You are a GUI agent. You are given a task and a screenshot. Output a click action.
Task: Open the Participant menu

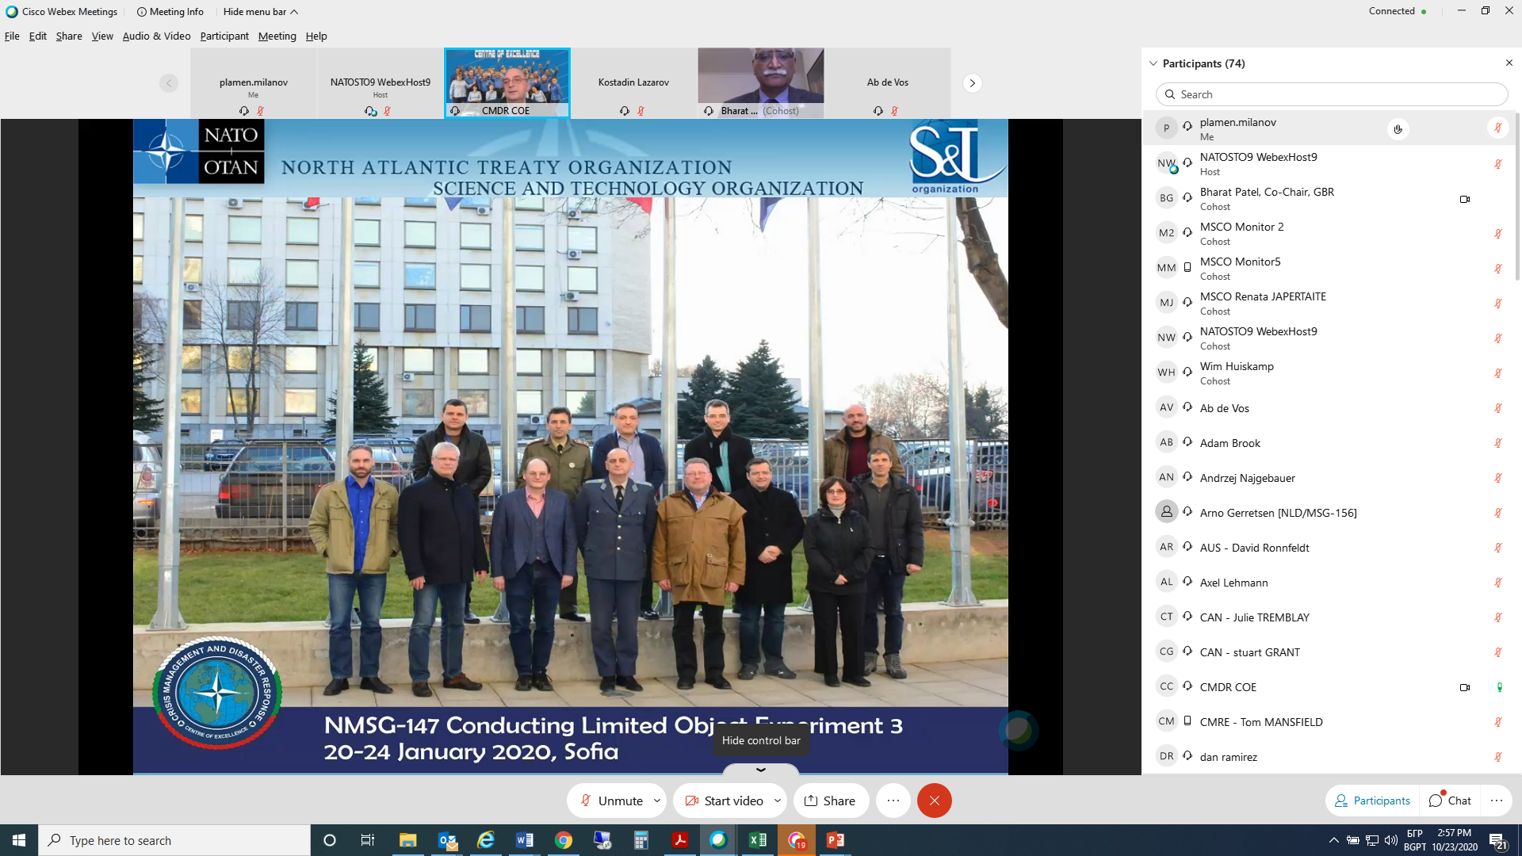[x=224, y=36]
